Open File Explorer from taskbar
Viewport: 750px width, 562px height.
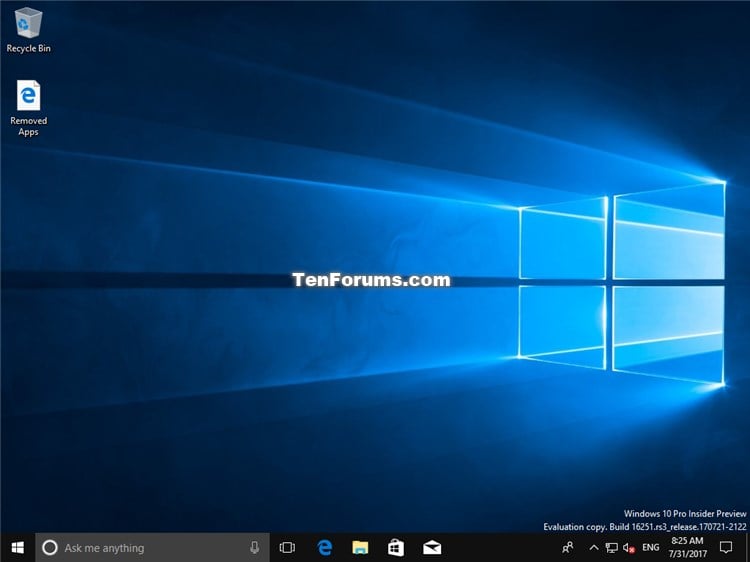coord(360,548)
